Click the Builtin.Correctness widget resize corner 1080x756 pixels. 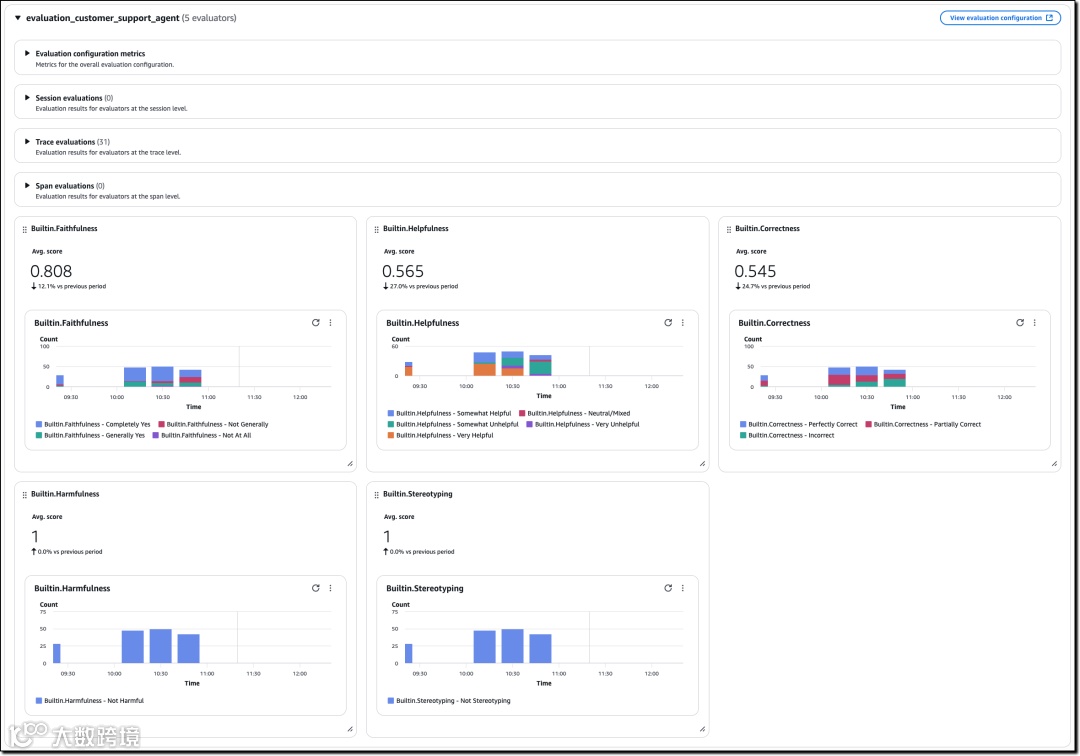pos(1055,463)
